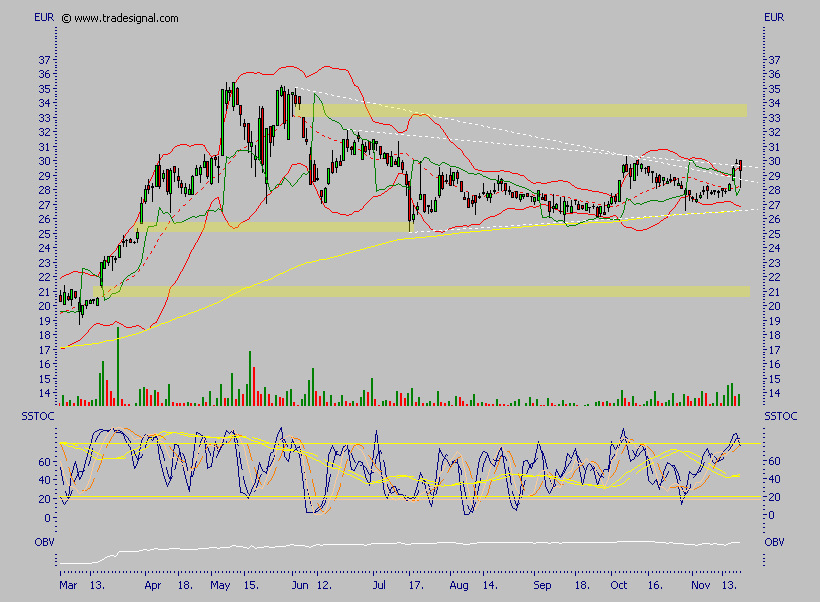Open the www.tradesignal.com copyright link
The height and width of the screenshot is (602, 820).
(x=121, y=18)
